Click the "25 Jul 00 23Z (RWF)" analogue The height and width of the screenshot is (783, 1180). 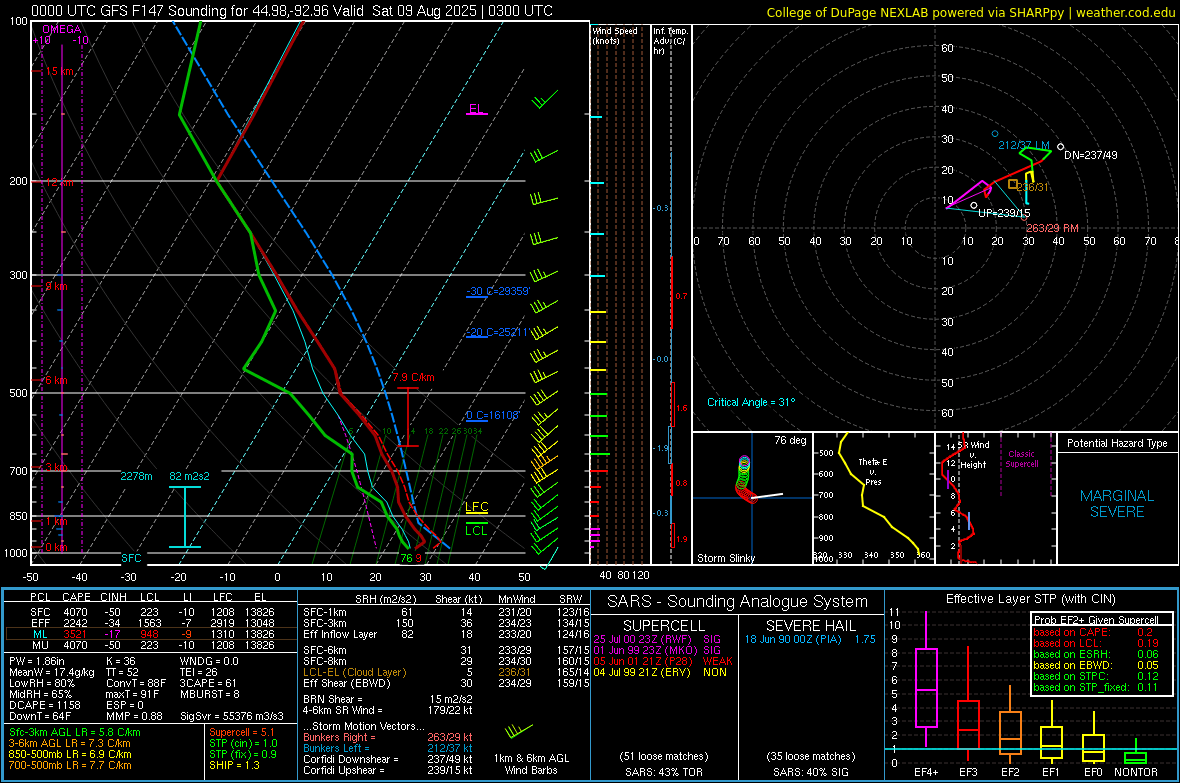642,639
